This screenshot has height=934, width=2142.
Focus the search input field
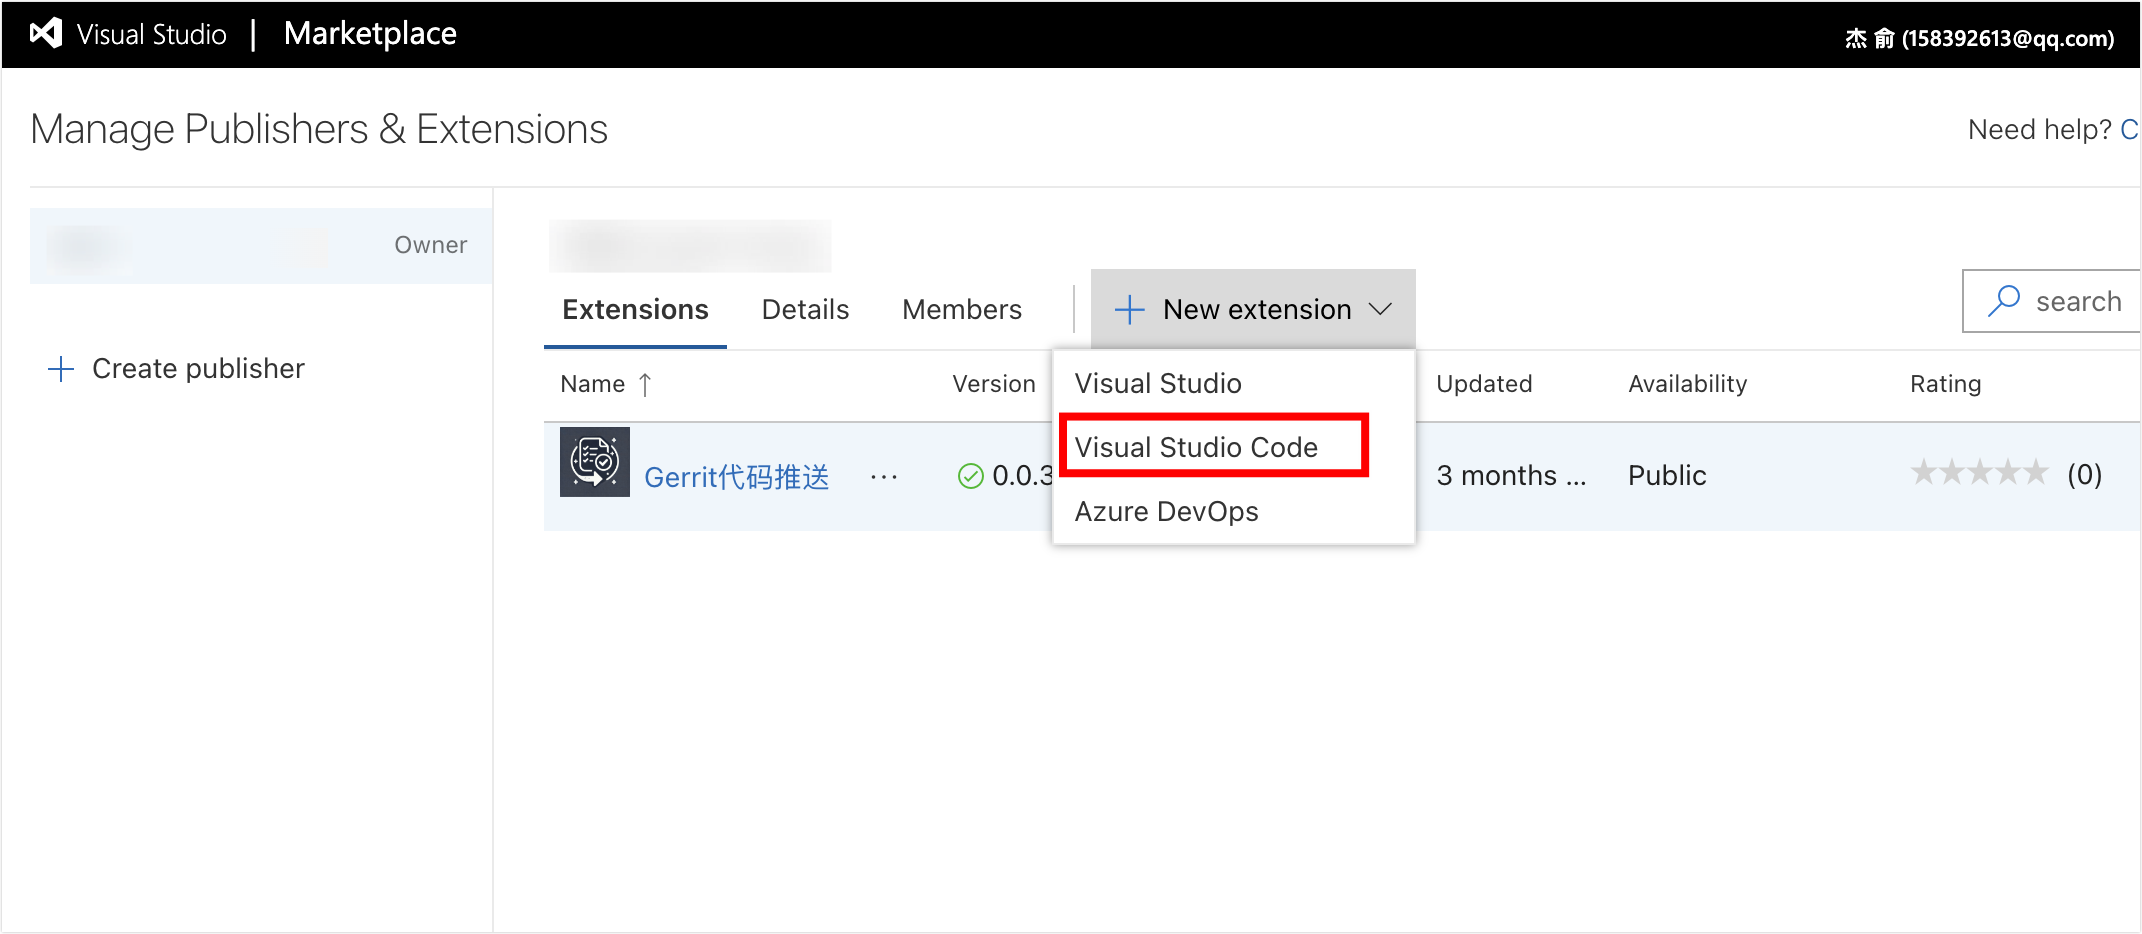2052,301
